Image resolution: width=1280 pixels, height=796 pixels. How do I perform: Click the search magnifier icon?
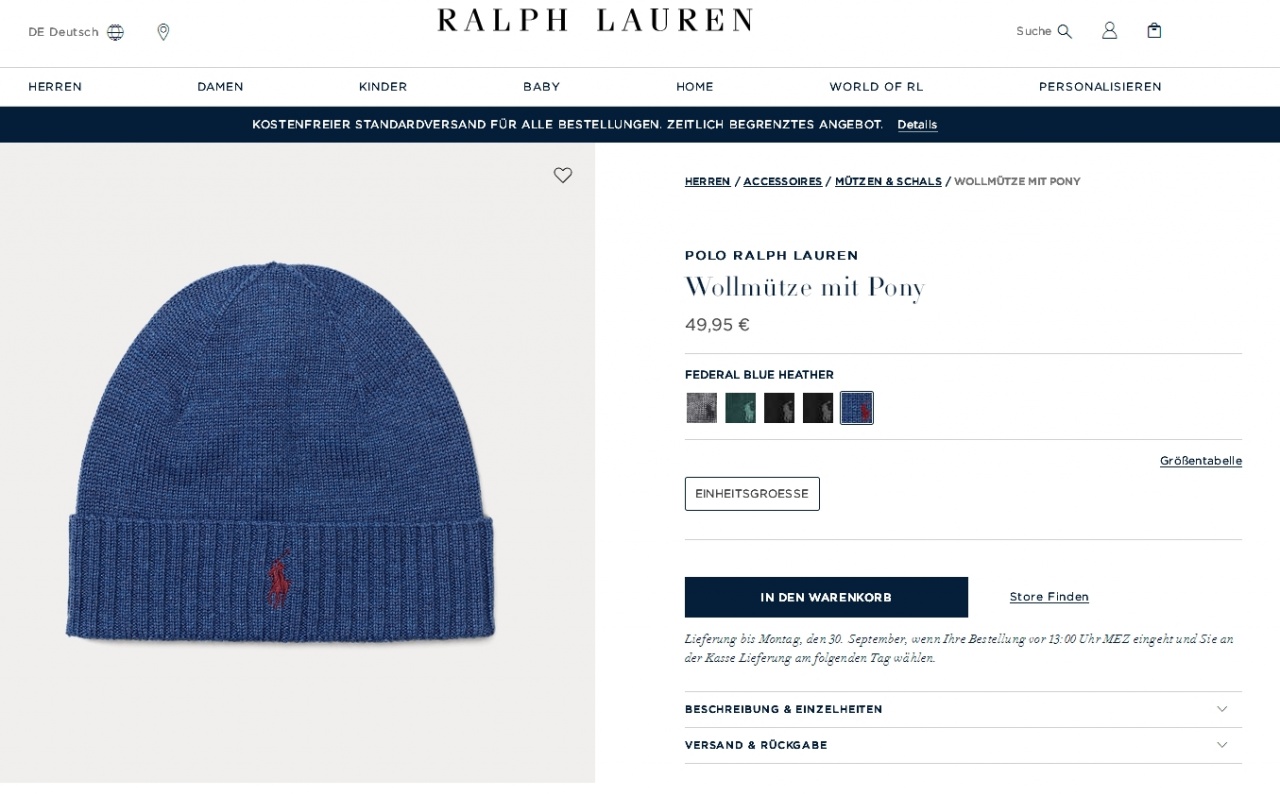[1064, 31]
